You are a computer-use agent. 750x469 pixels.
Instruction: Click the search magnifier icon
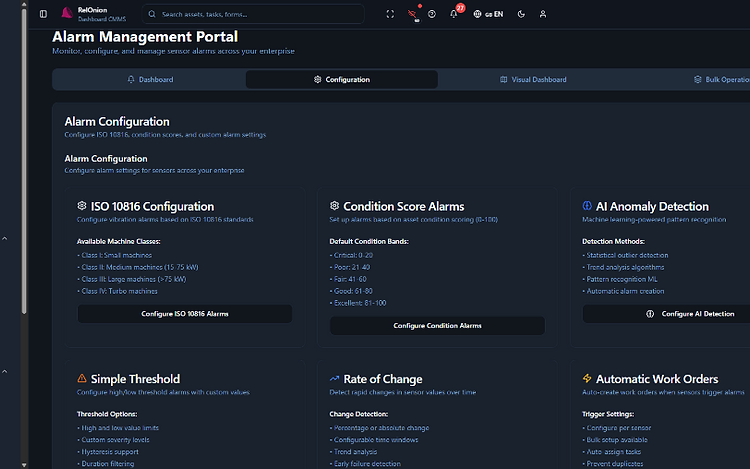pyautogui.click(x=152, y=14)
